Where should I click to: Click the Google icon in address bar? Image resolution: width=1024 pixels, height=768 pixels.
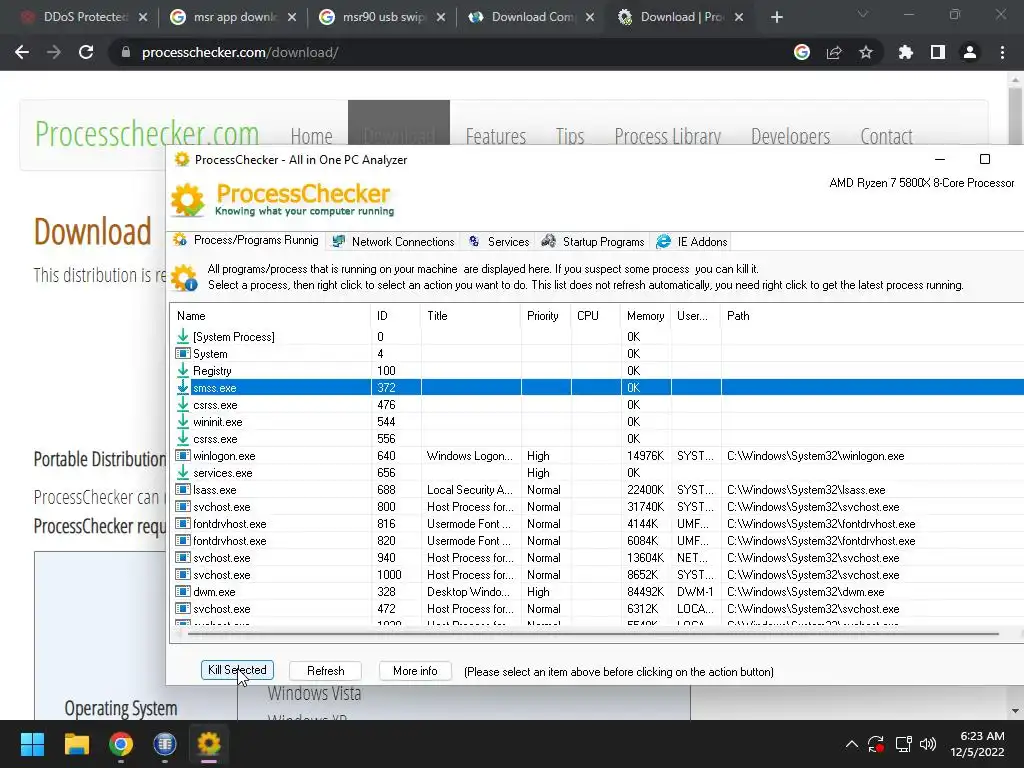[802, 52]
